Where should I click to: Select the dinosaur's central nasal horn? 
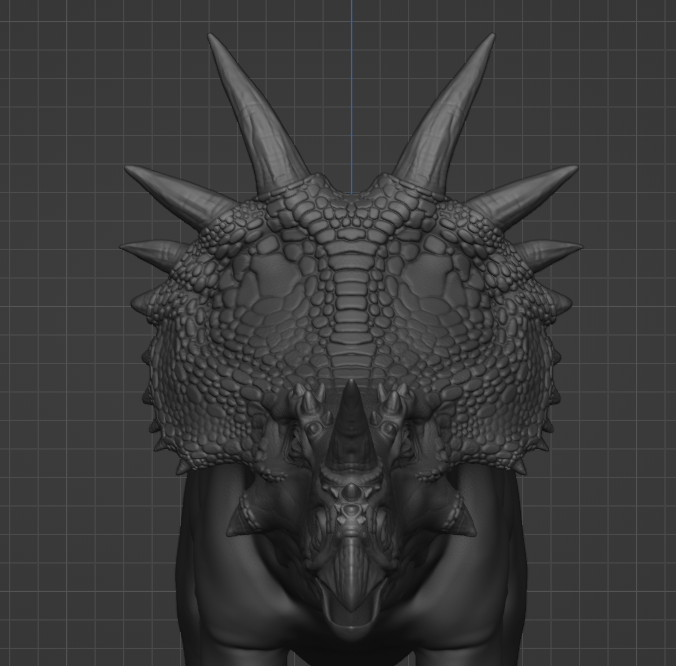pyautogui.click(x=351, y=427)
